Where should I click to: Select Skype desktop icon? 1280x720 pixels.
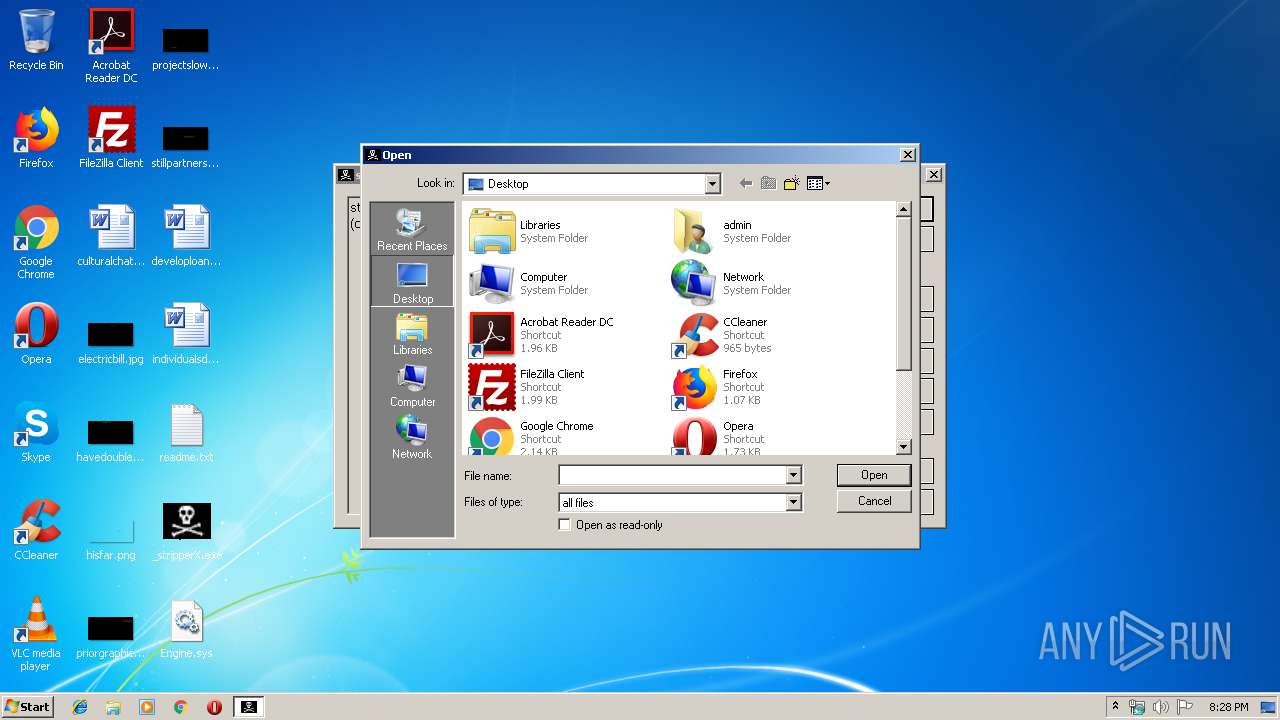[36, 432]
